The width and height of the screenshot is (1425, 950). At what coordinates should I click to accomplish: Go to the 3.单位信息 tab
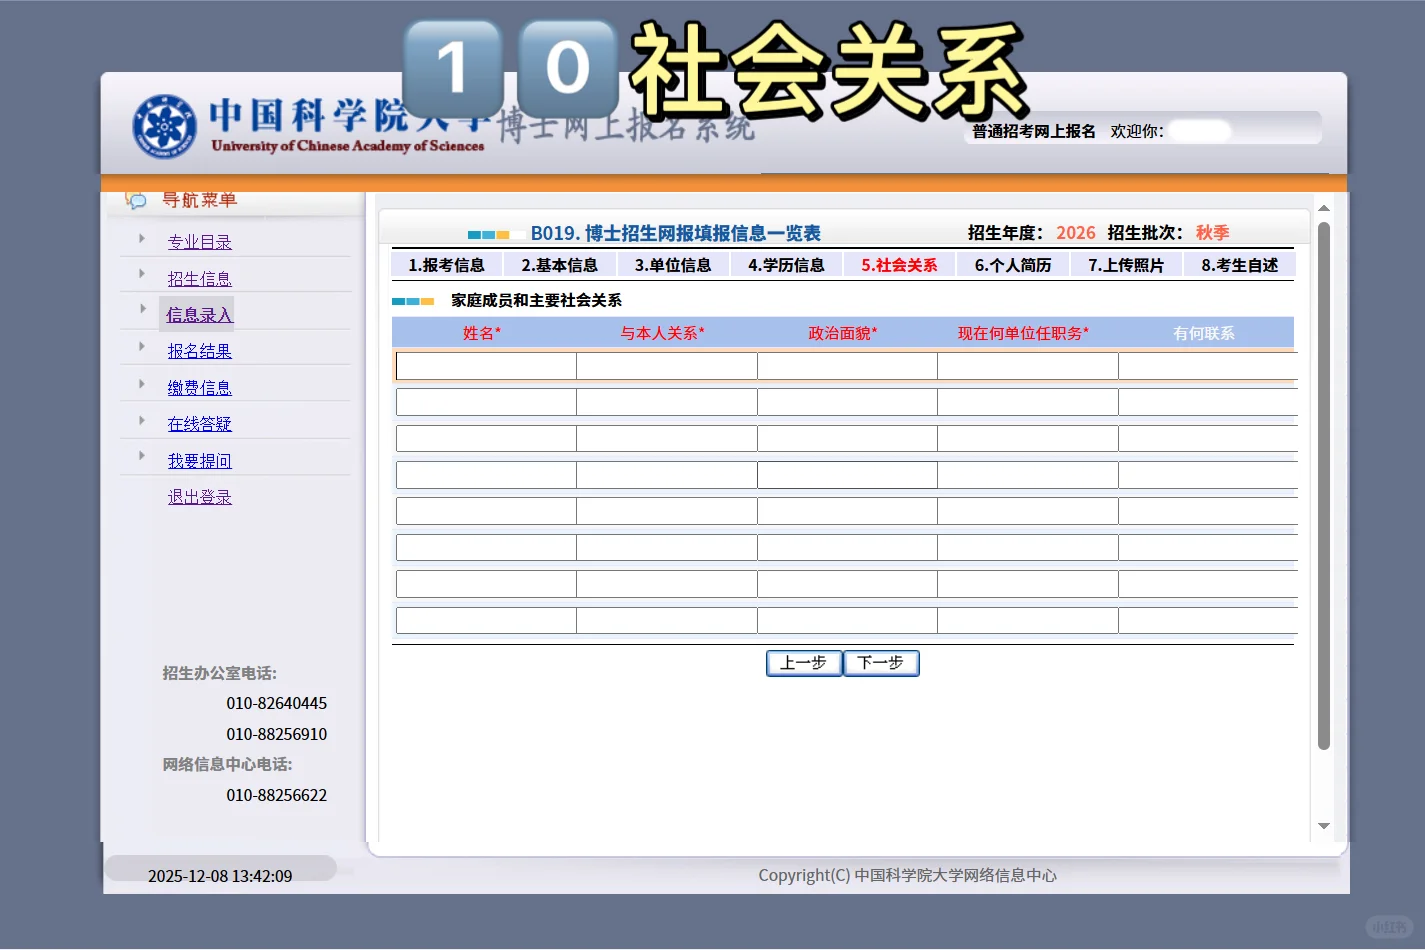(673, 265)
